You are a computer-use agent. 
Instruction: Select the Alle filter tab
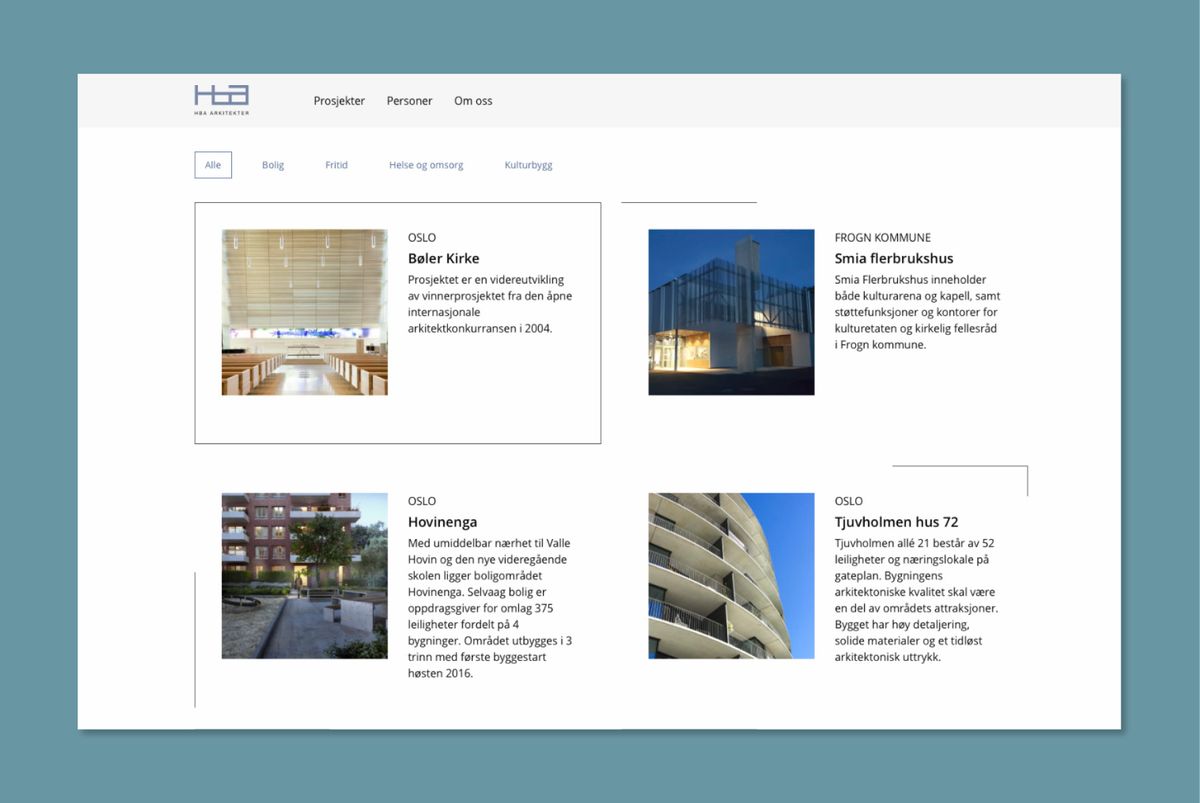pyautogui.click(x=213, y=165)
